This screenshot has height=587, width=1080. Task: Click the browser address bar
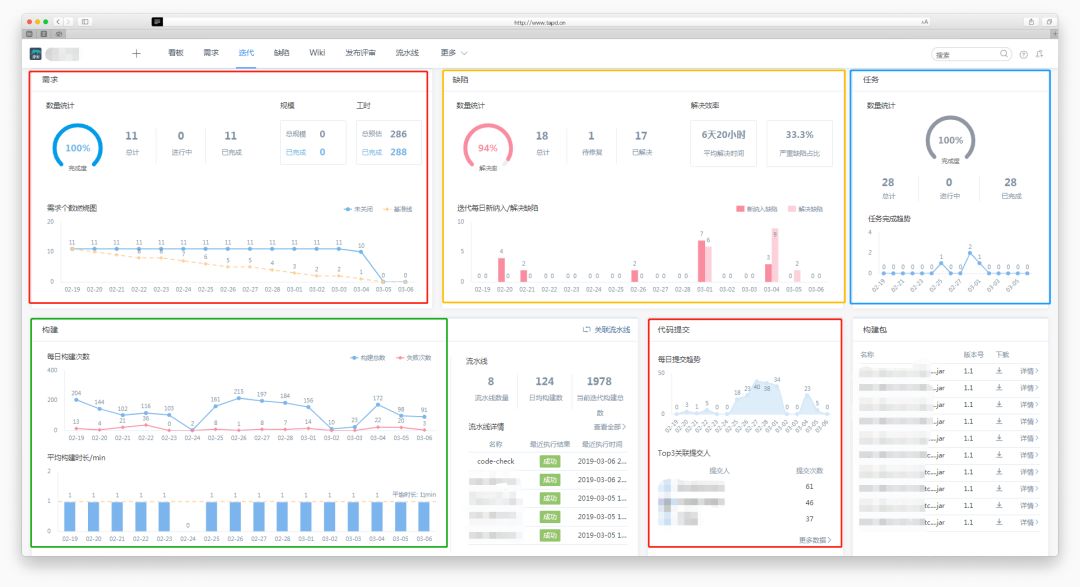[x=540, y=22]
